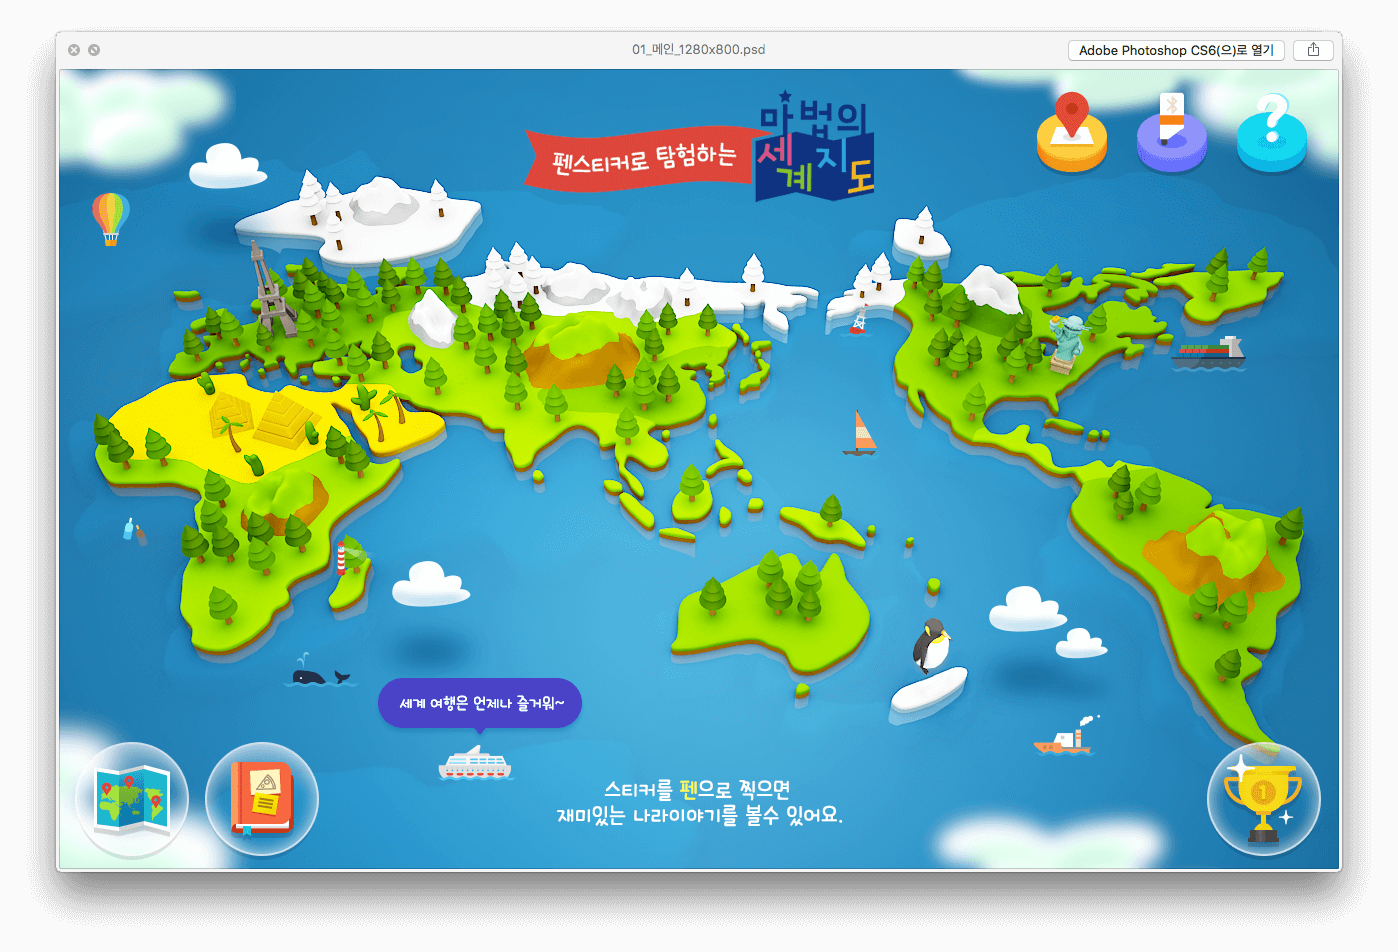Click the rainbow hot air balloon
1398x952 pixels.
click(x=110, y=218)
